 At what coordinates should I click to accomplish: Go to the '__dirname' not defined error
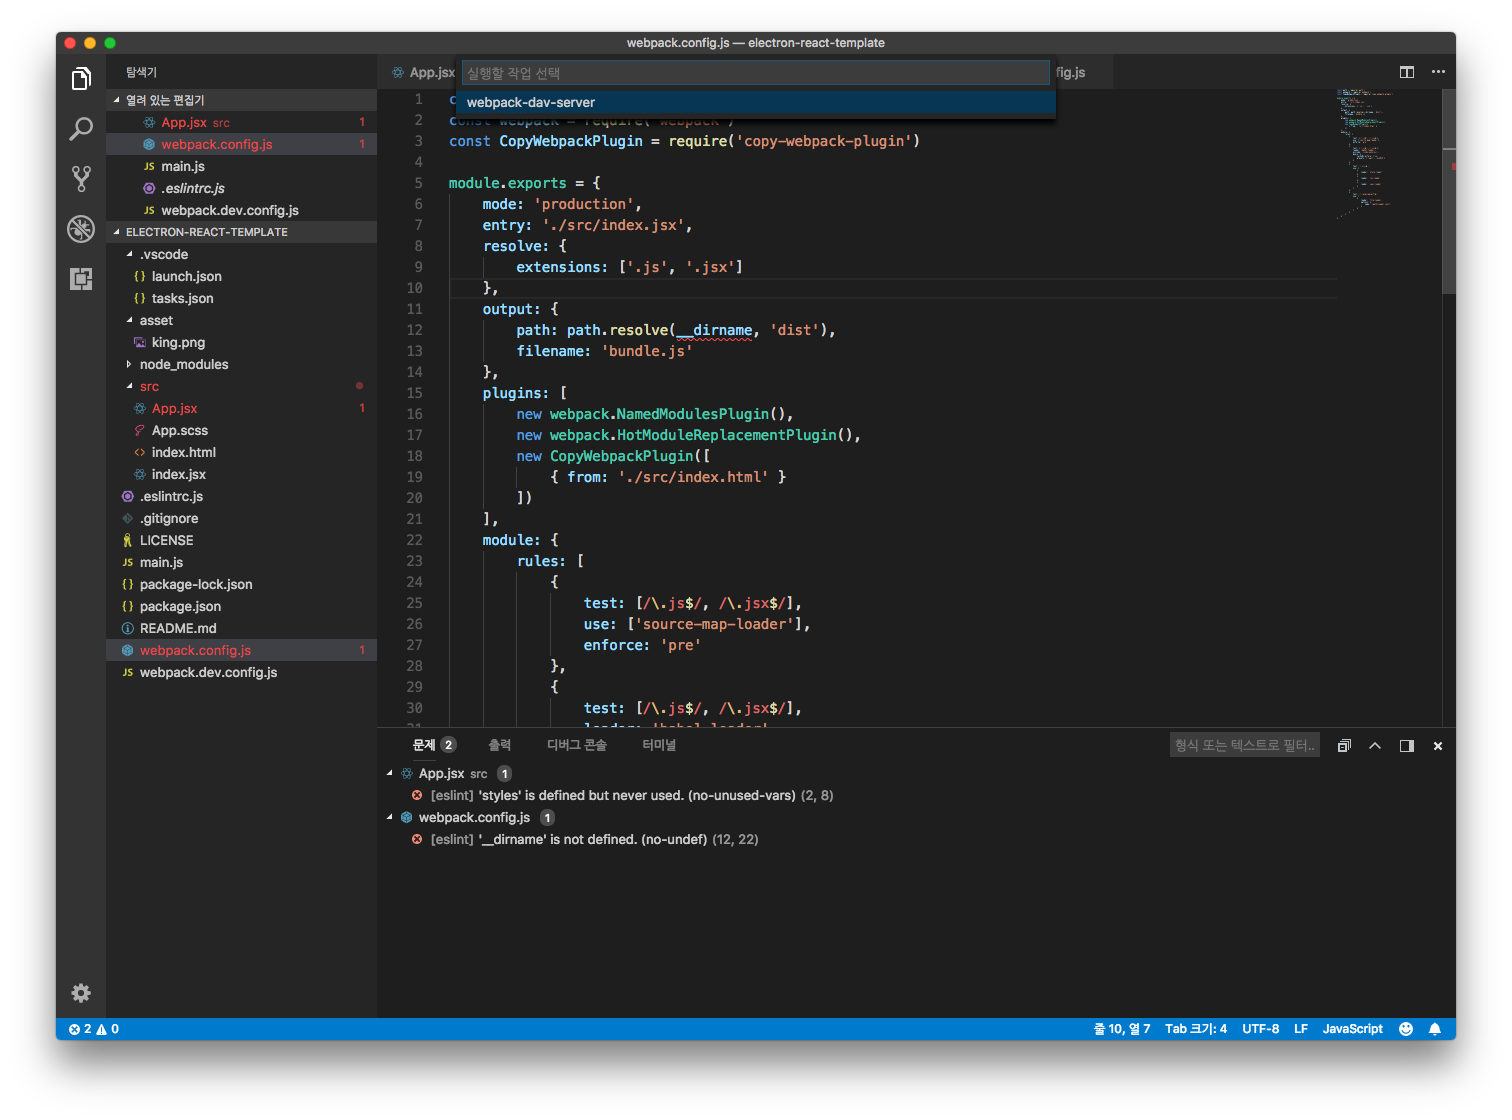[x=594, y=840]
